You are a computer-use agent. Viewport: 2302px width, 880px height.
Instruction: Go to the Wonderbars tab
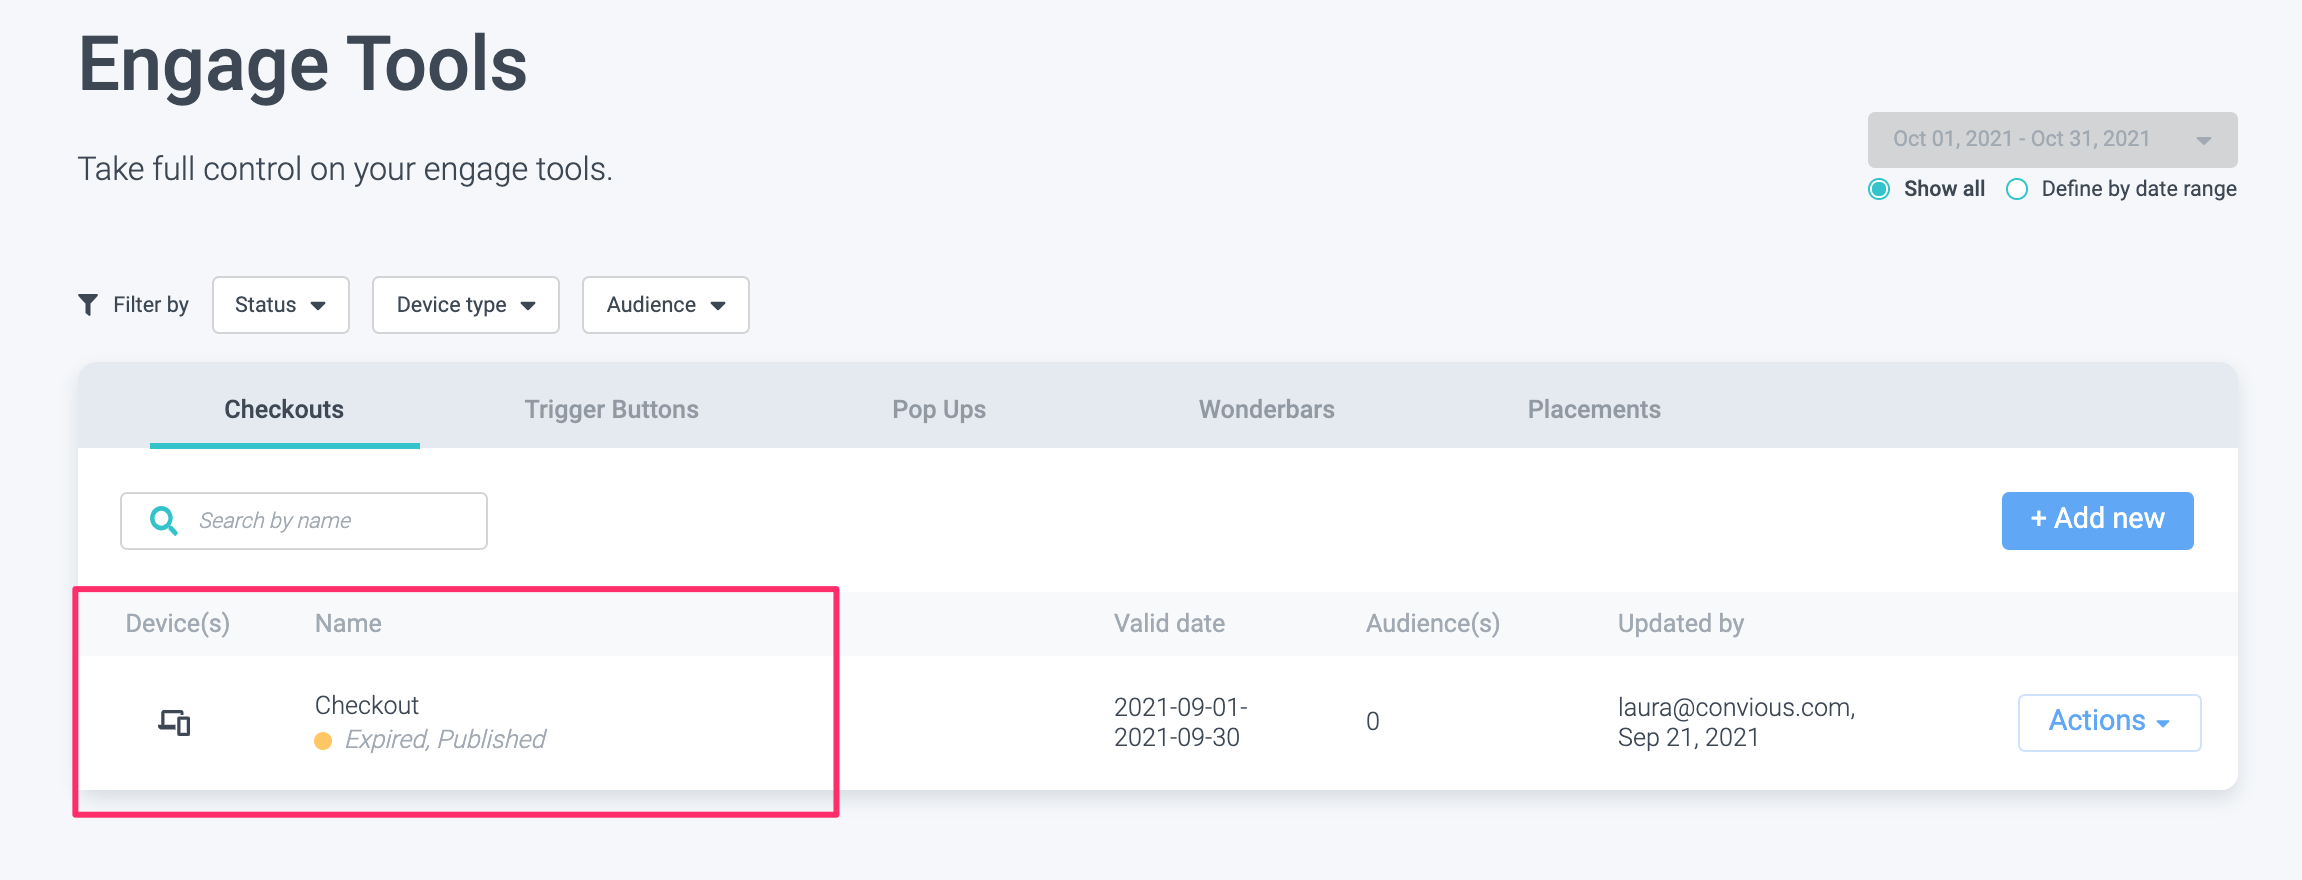coord(1266,410)
